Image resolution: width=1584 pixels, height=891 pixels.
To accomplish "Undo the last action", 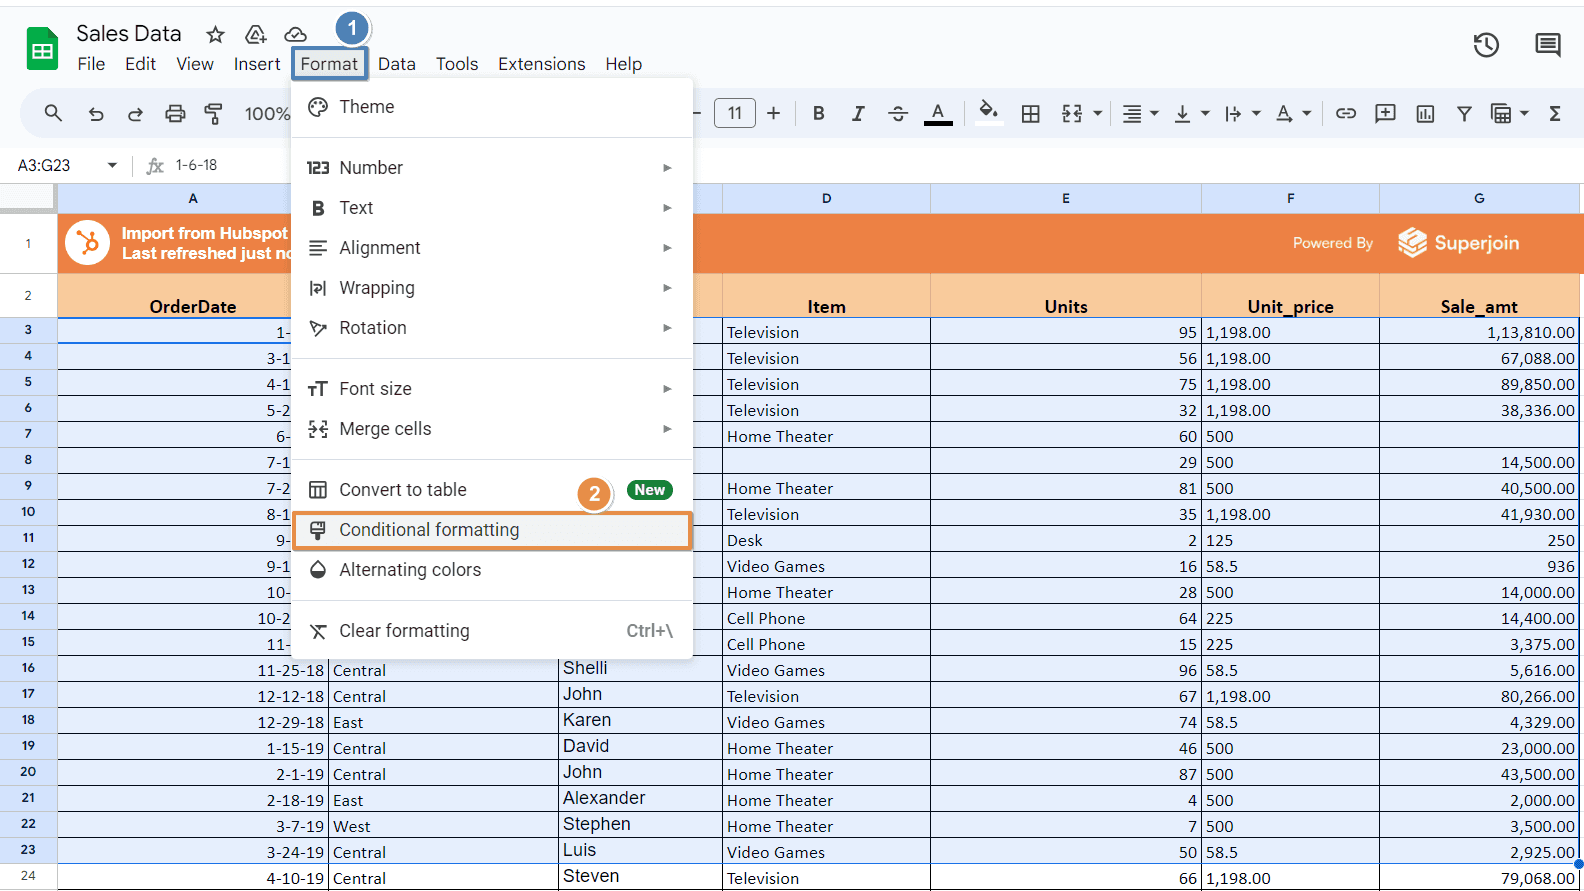I will (x=96, y=114).
